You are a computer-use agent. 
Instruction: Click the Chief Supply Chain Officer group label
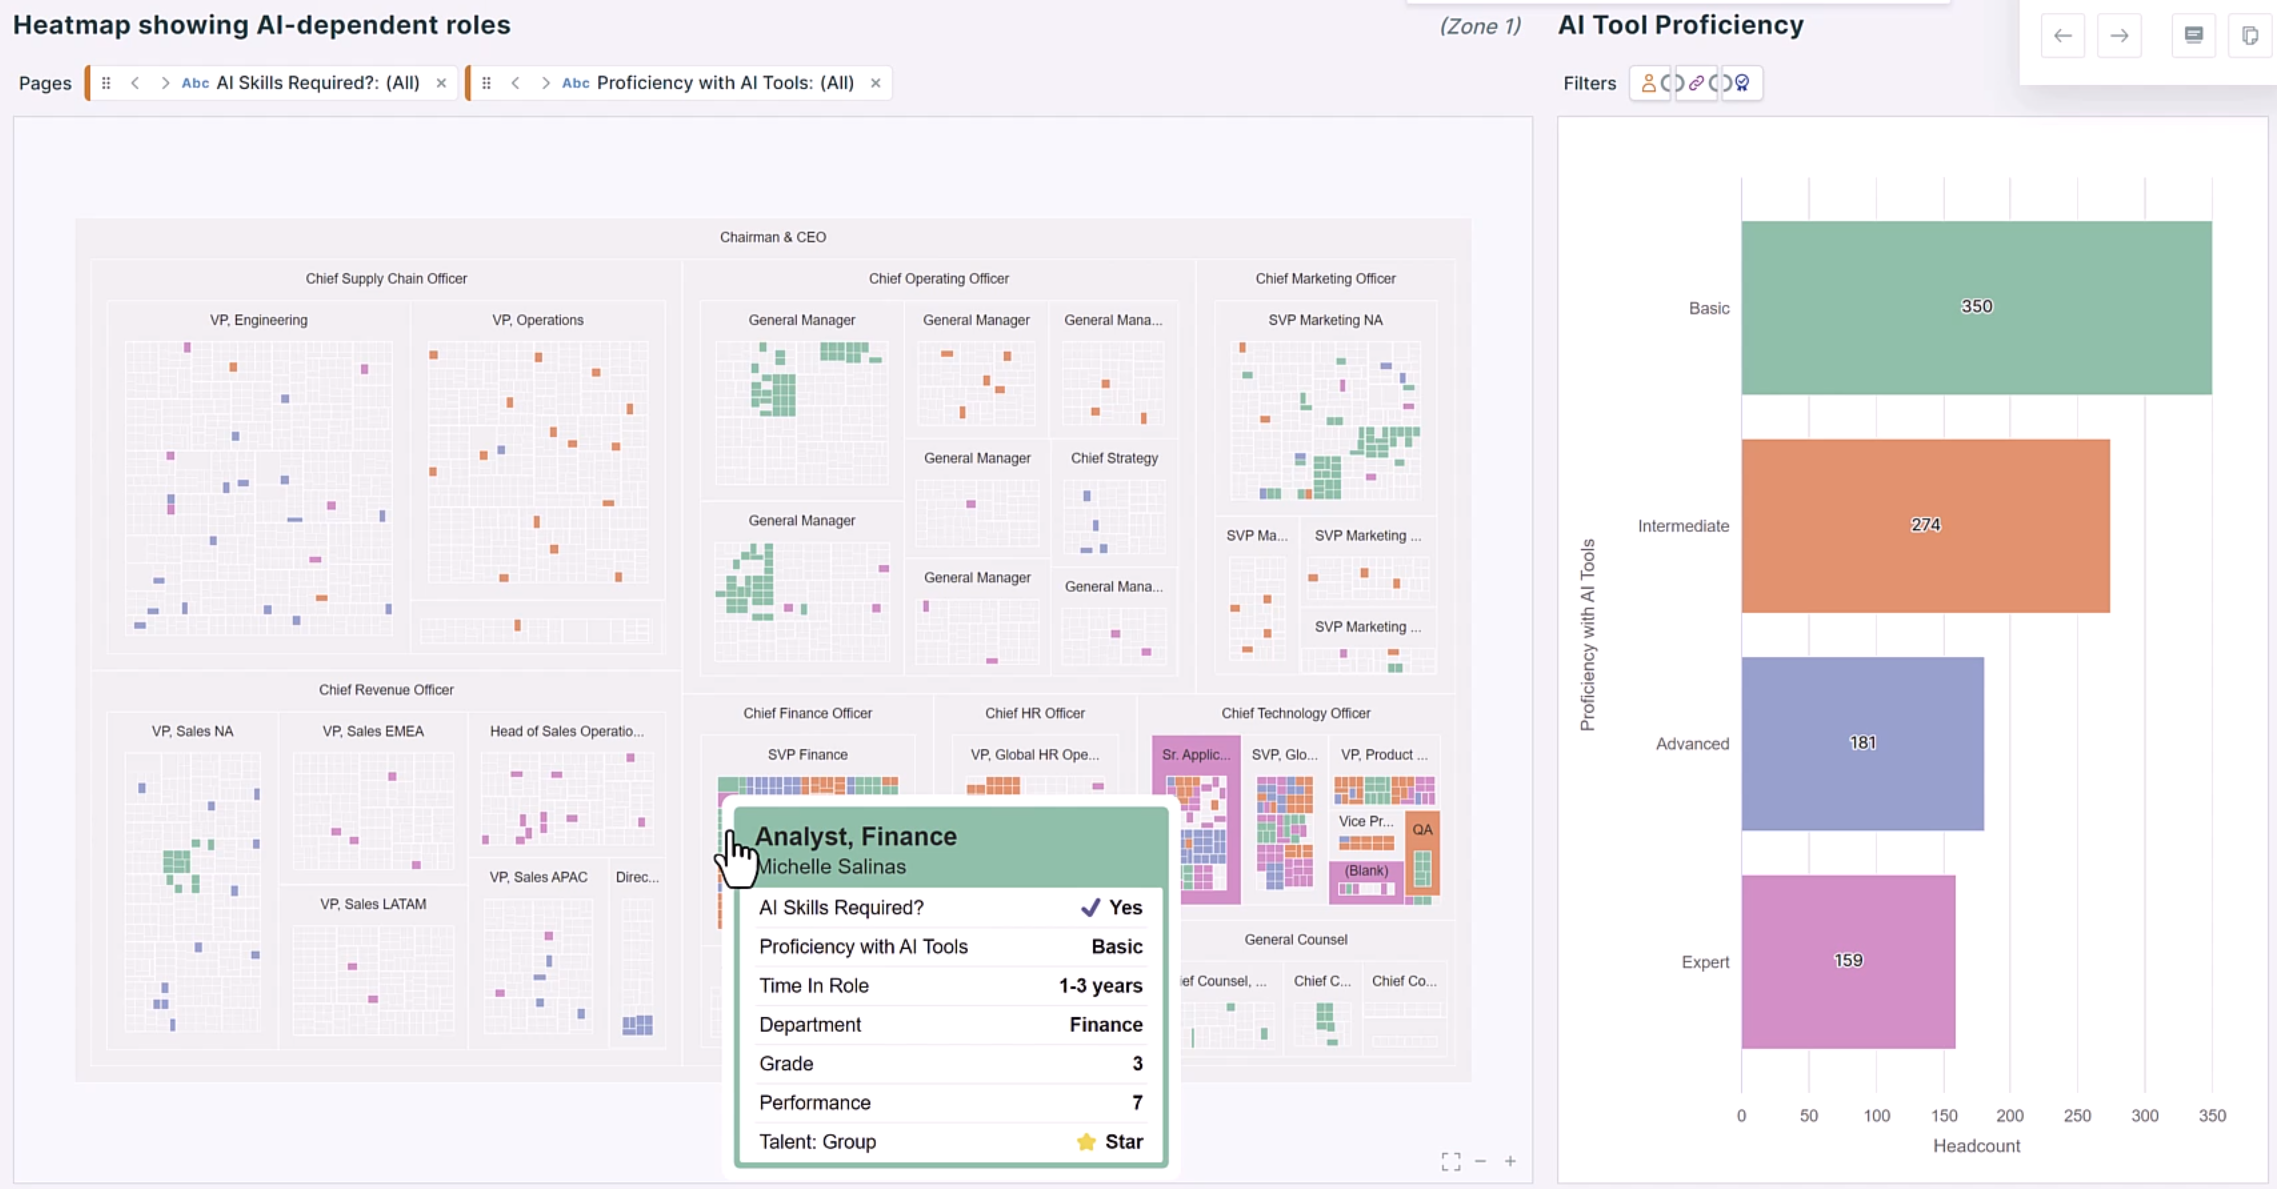tap(386, 278)
